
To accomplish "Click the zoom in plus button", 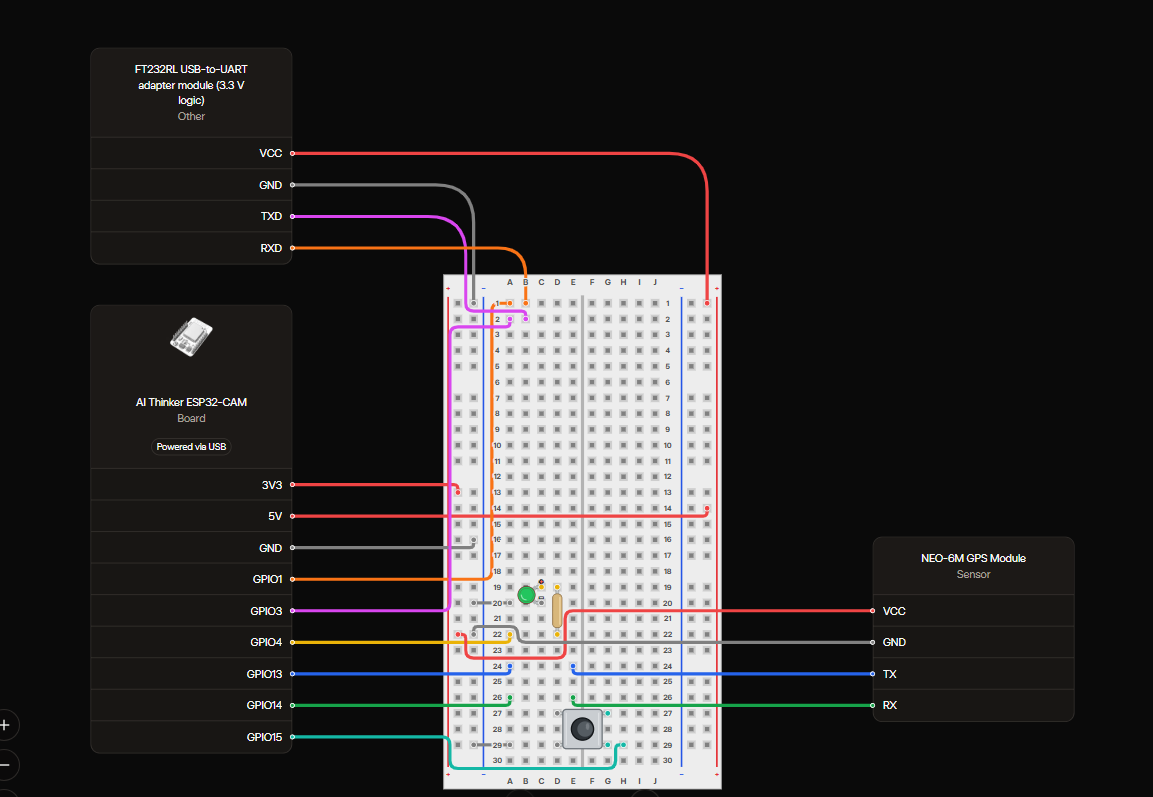I will (5, 725).
